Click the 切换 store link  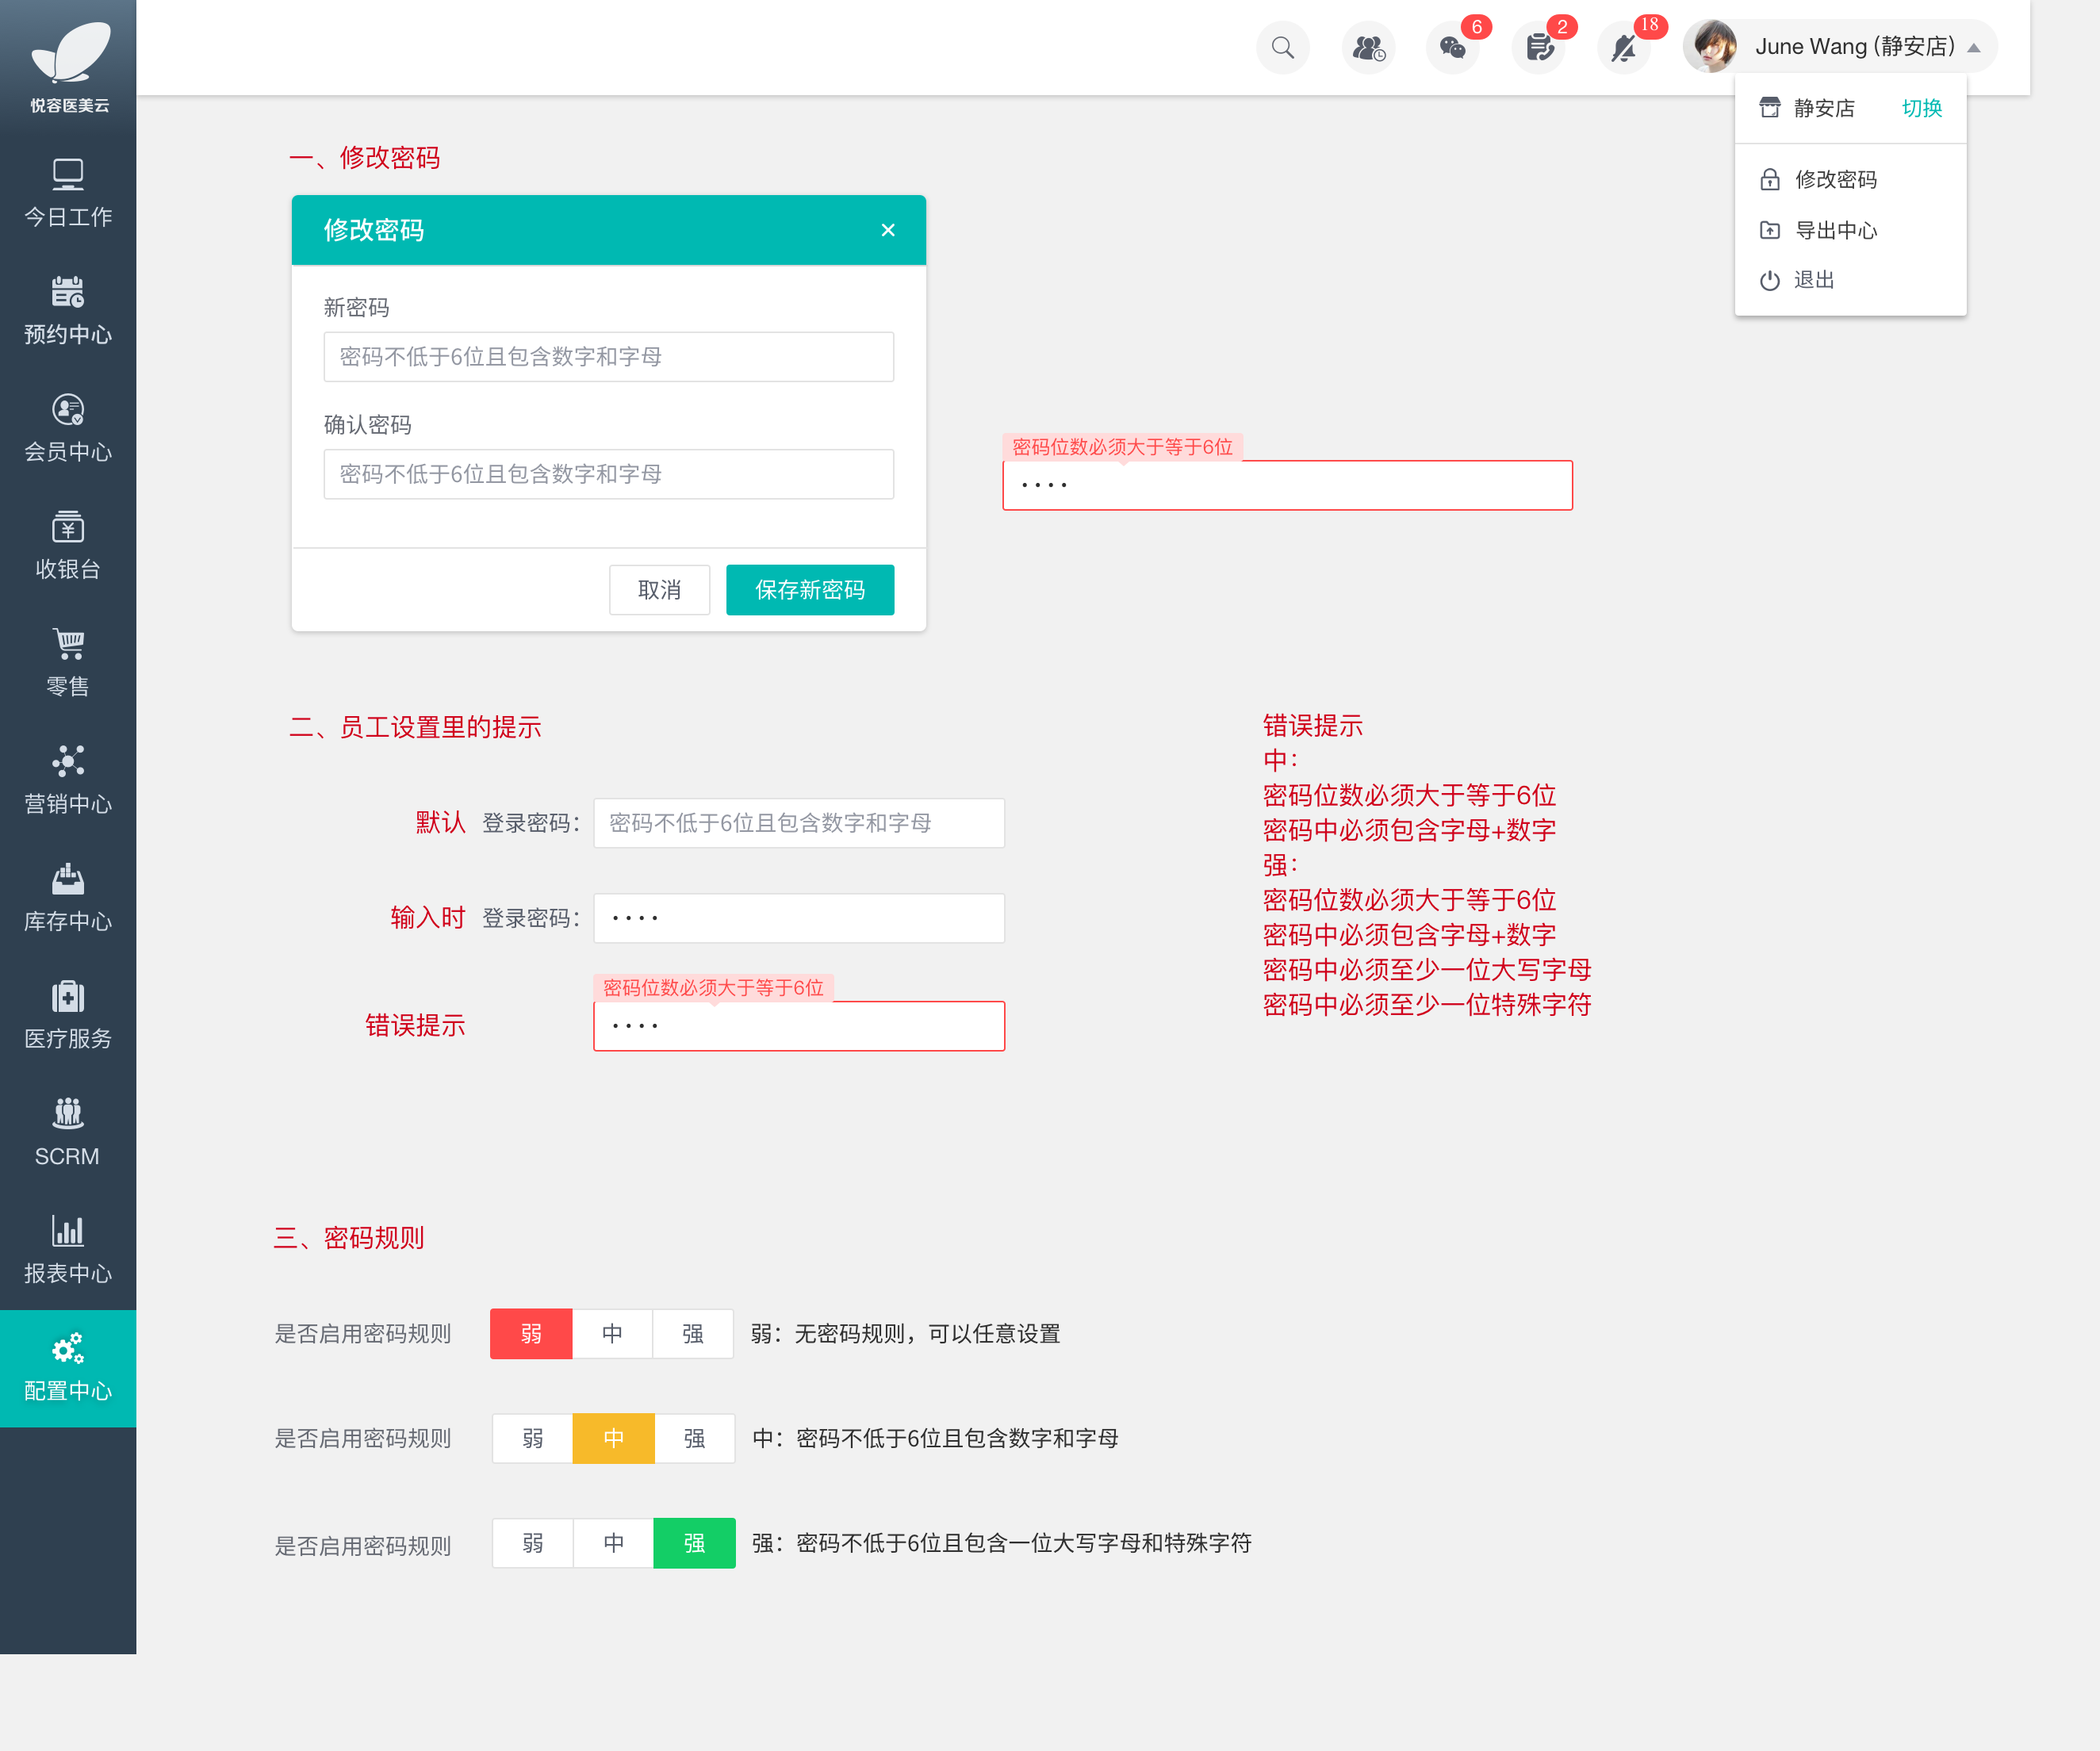point(1921,108)
